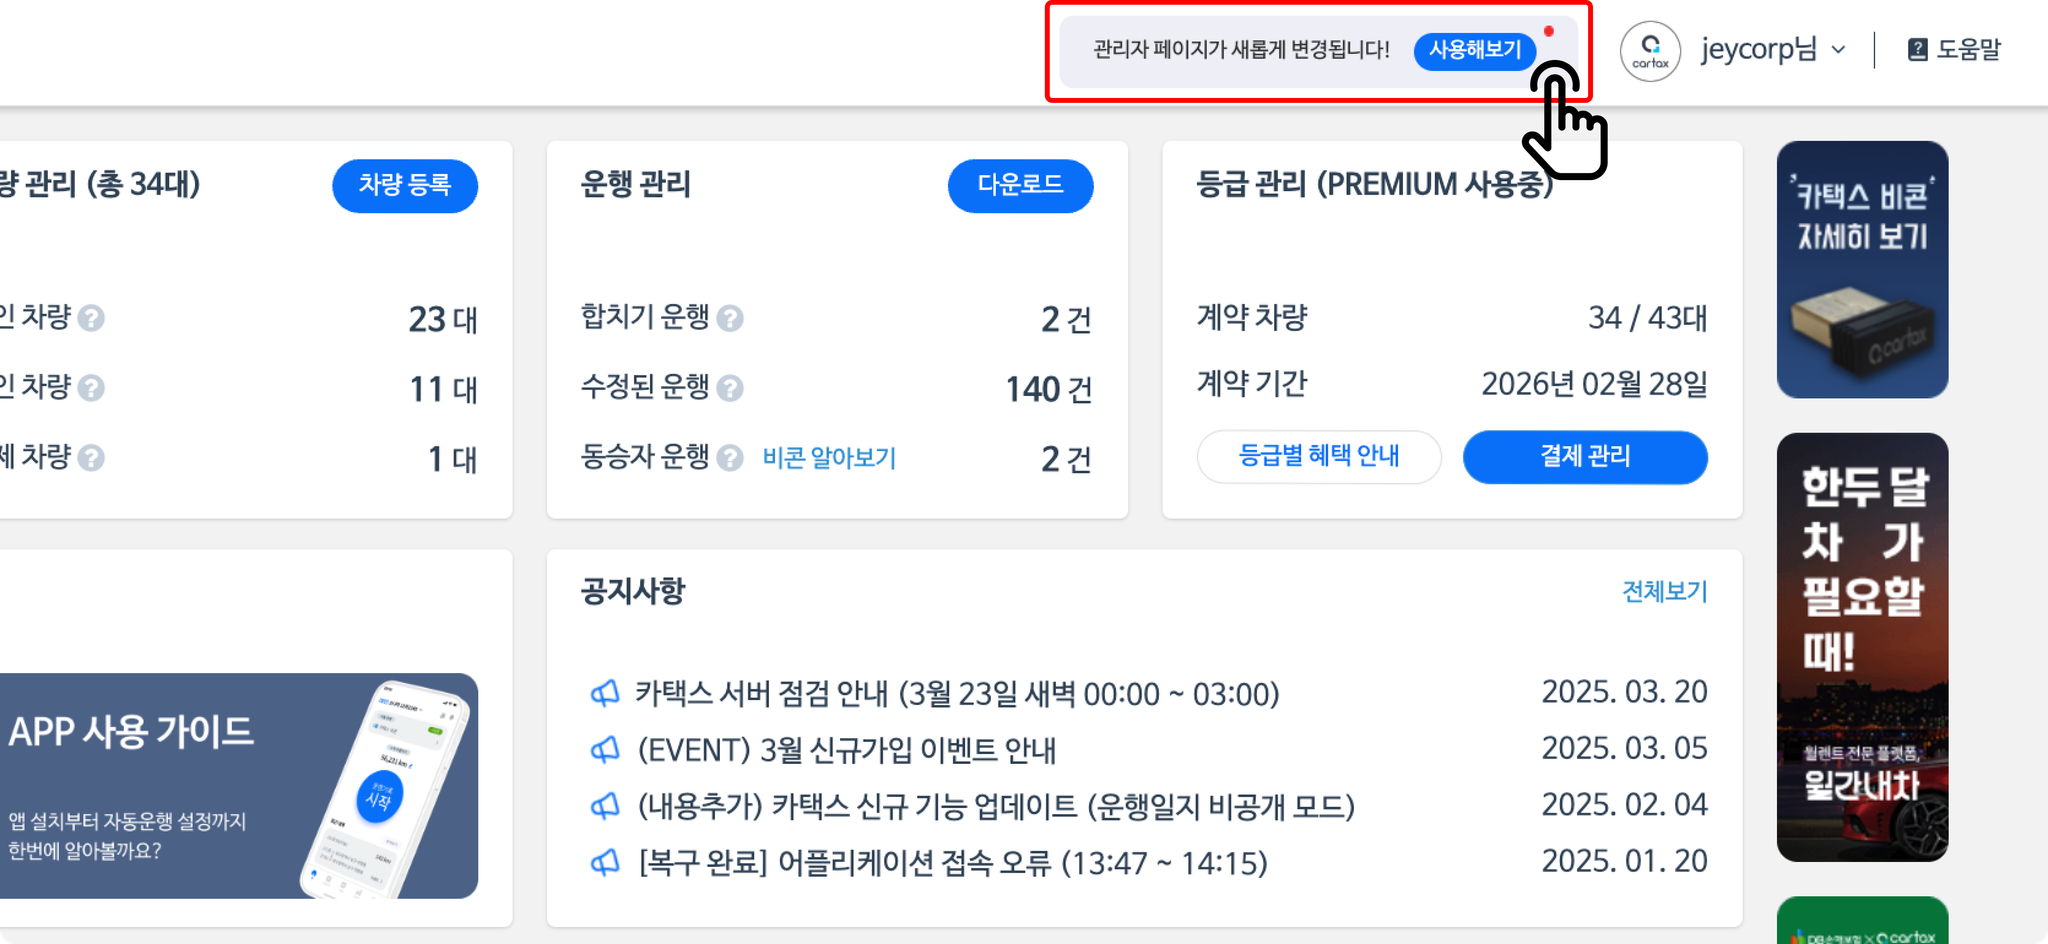Open the 비콘 알아보기 link
This screenshot has height=944, width=2048.
[x=829, y=458]
